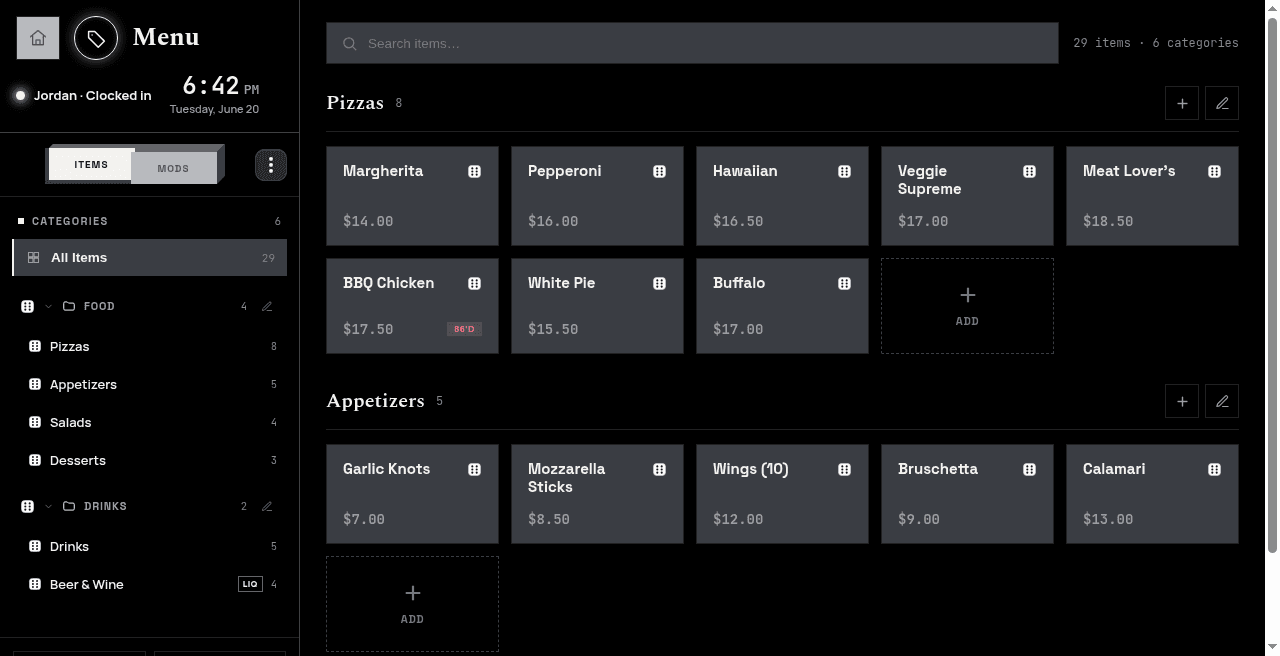Click the Search items field
Viewport: 1280px width, 656px height.
(692, 43)
